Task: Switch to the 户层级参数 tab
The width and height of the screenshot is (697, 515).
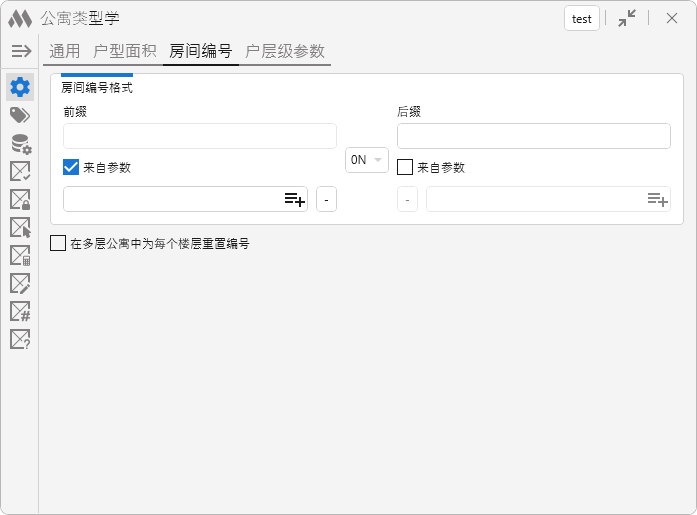Action: tap(285, 51)
